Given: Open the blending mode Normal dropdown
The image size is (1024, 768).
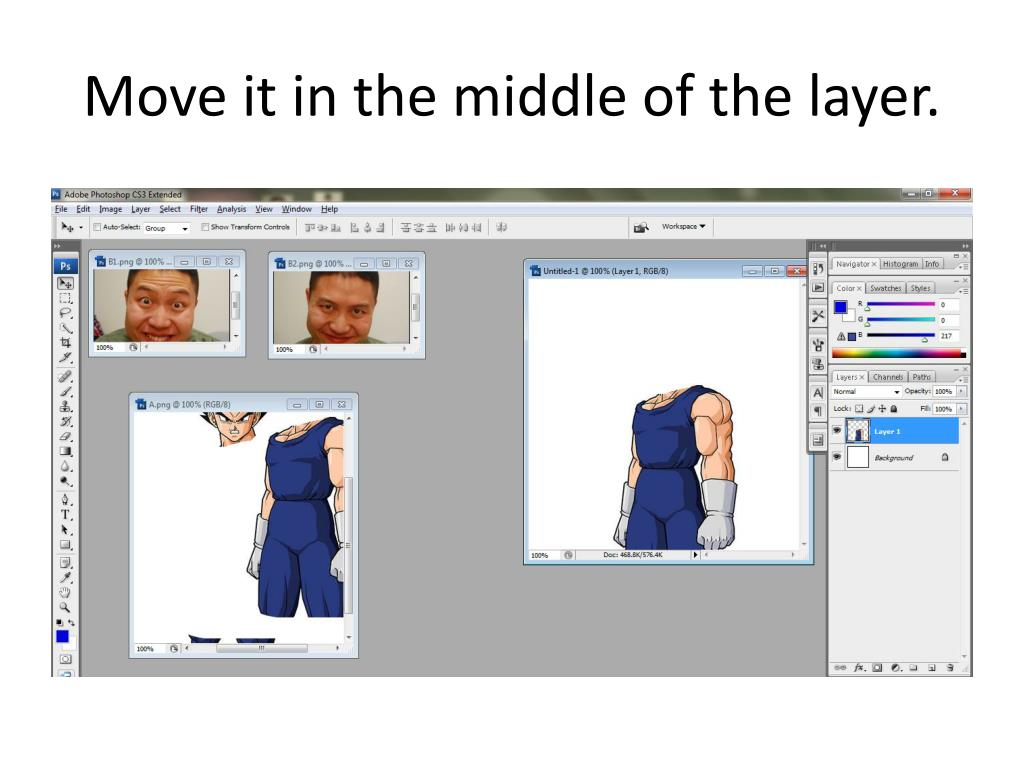Looking at the screenshot, I should pyautogui.click(x=867, y=392).
